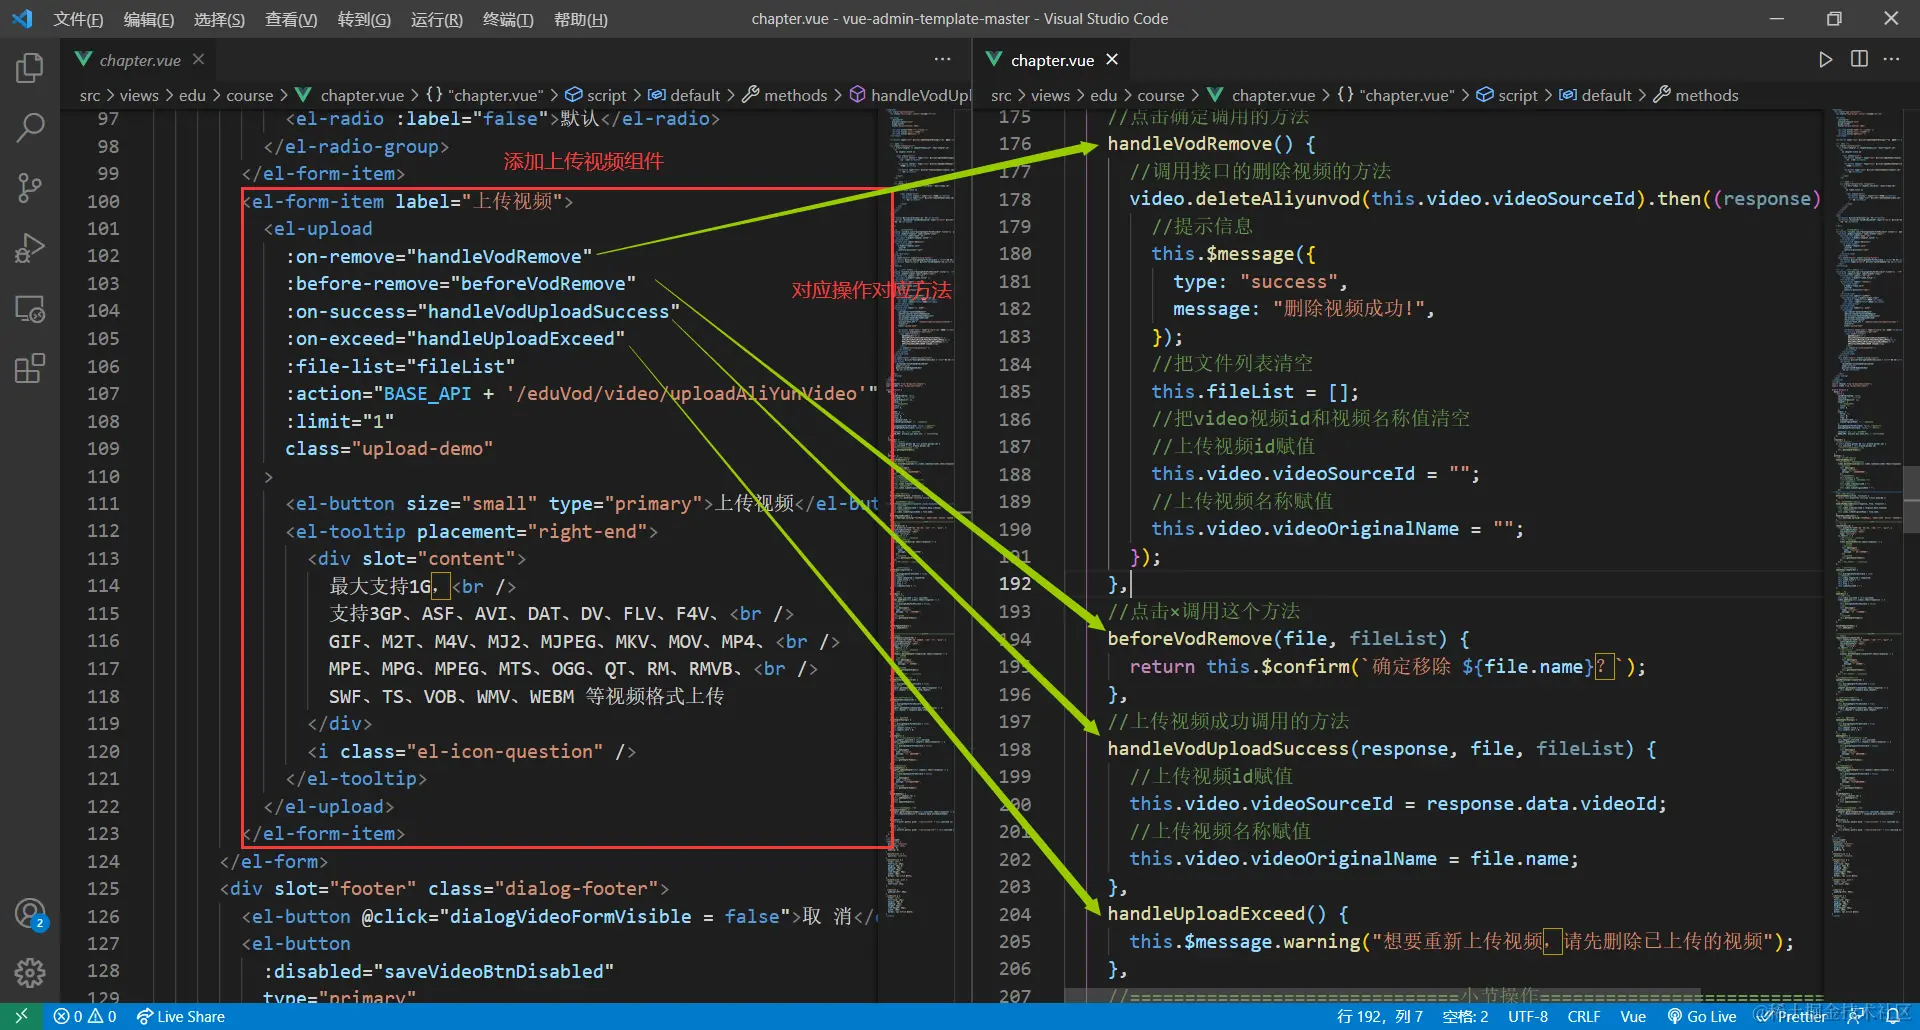Click the right editor horizontal scrollbar

(1382, 996)
